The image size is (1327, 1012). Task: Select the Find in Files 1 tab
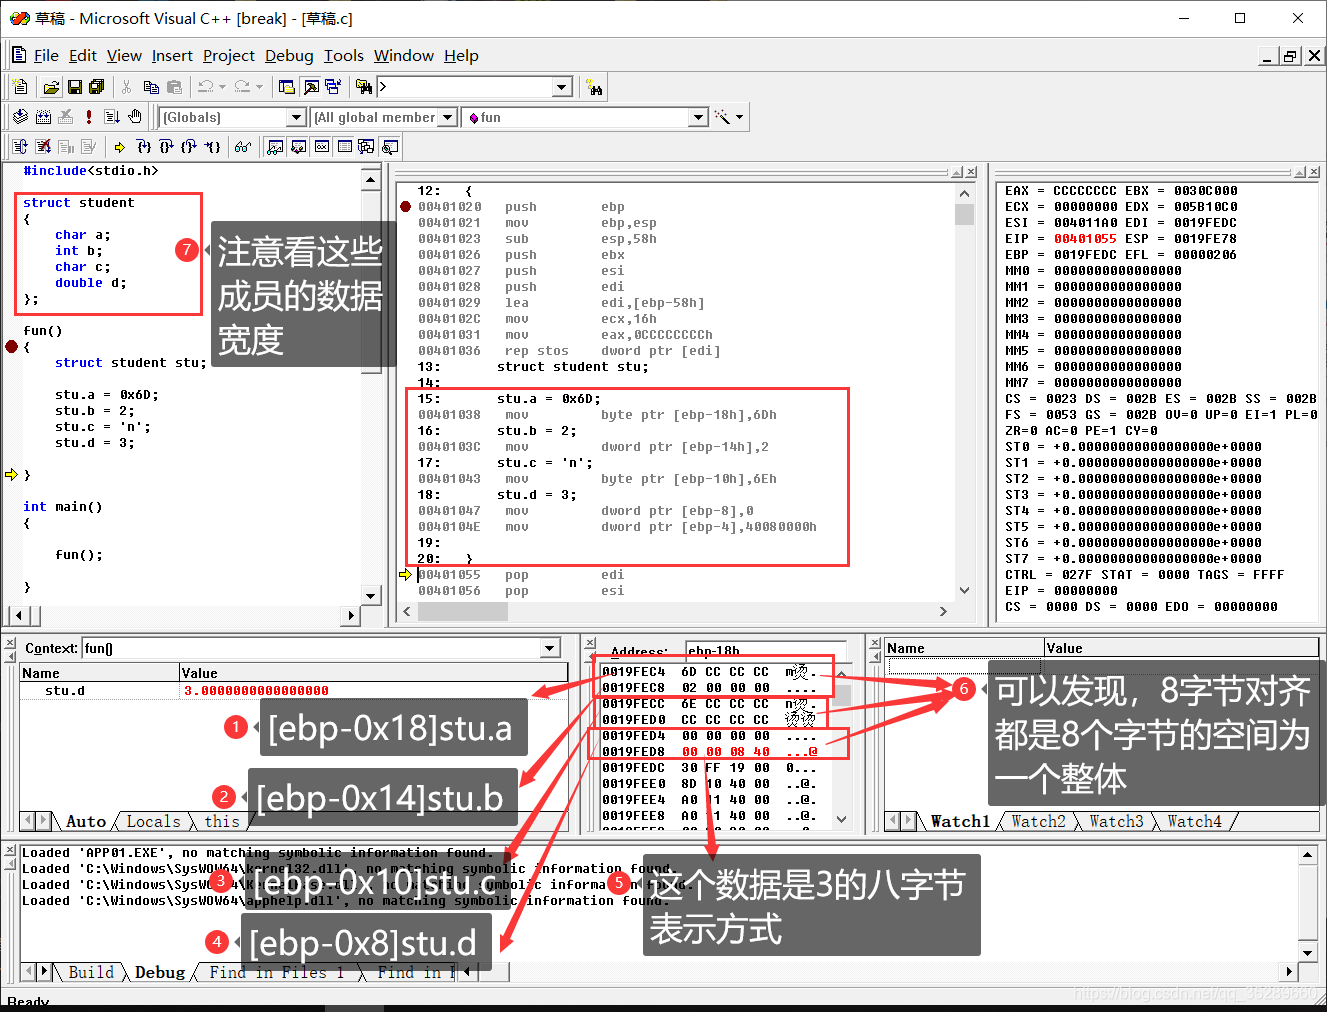pyautogui.click(x=276, y=972)
